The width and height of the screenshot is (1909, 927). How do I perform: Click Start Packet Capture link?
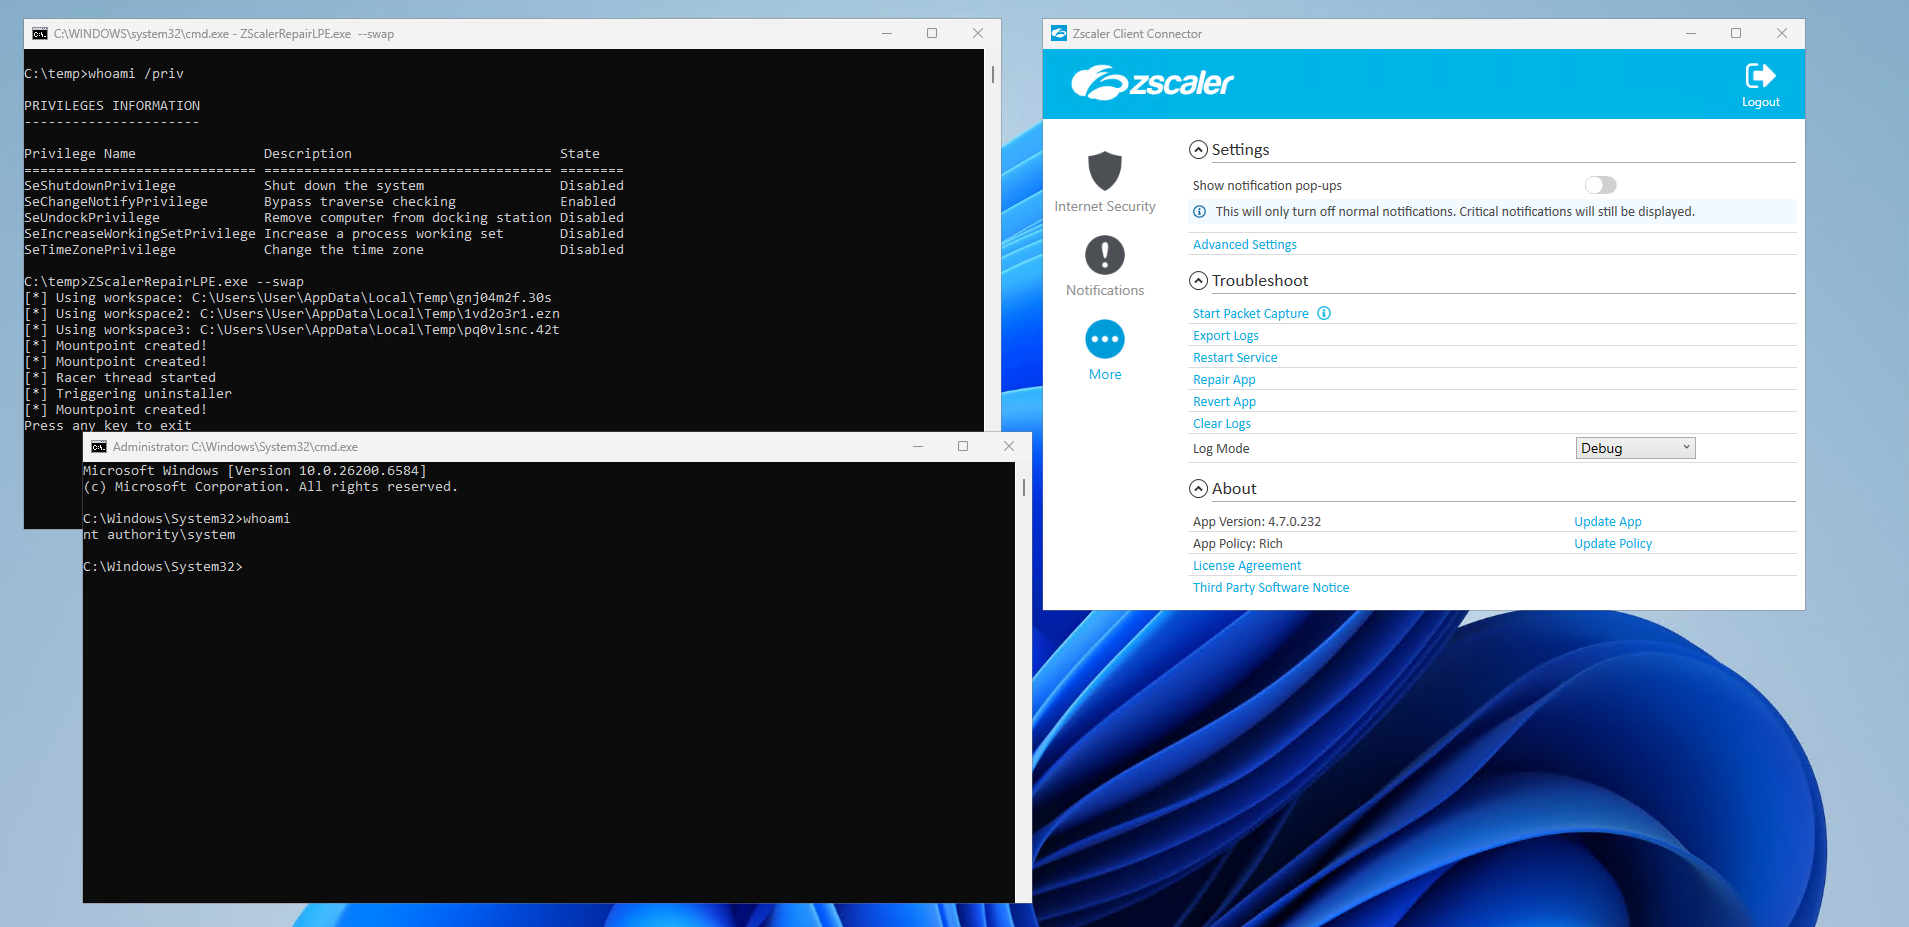point(1250,313)
